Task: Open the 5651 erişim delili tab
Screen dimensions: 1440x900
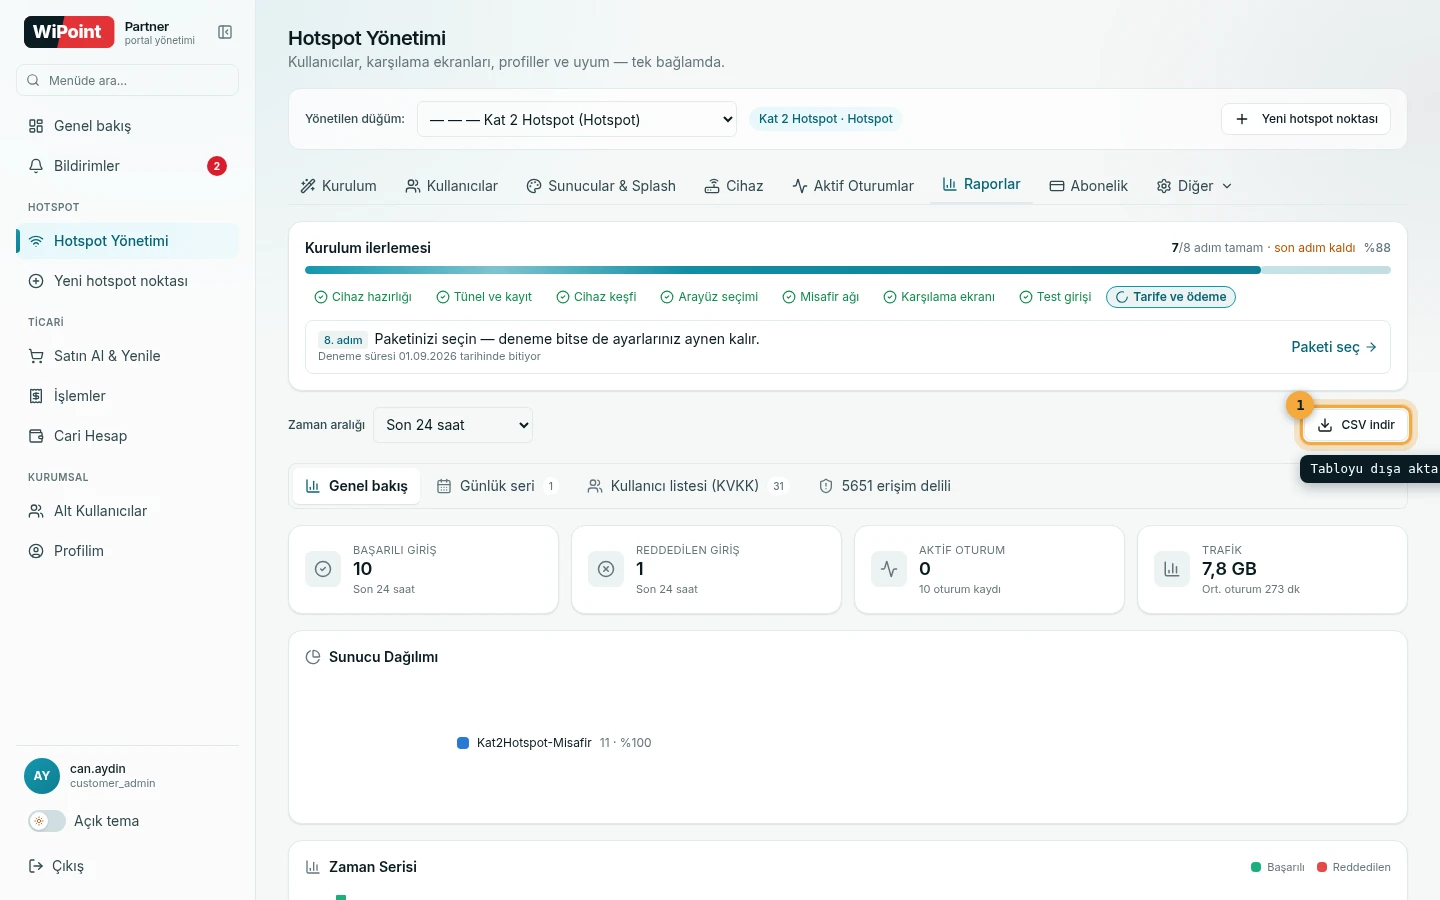Action: [885, 486]
